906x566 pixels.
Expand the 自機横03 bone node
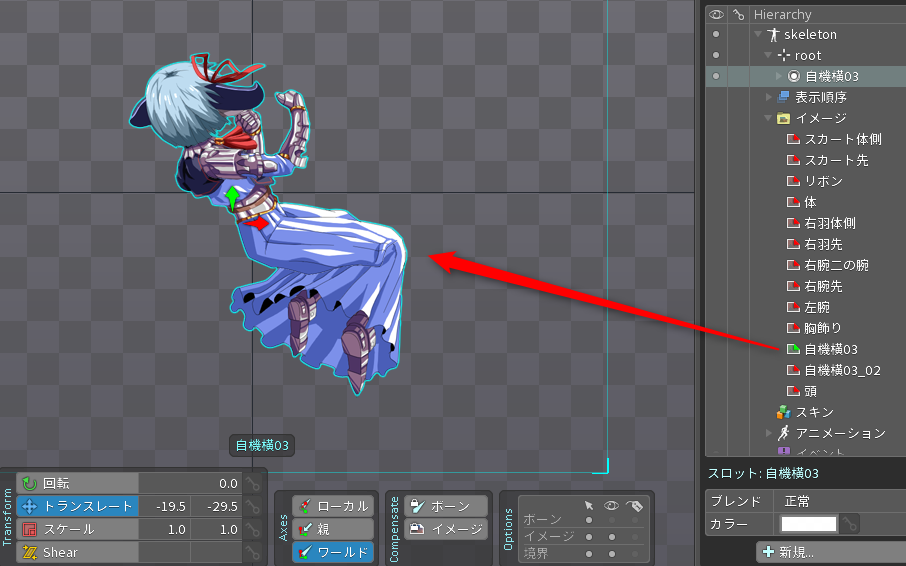pos(778,76)
